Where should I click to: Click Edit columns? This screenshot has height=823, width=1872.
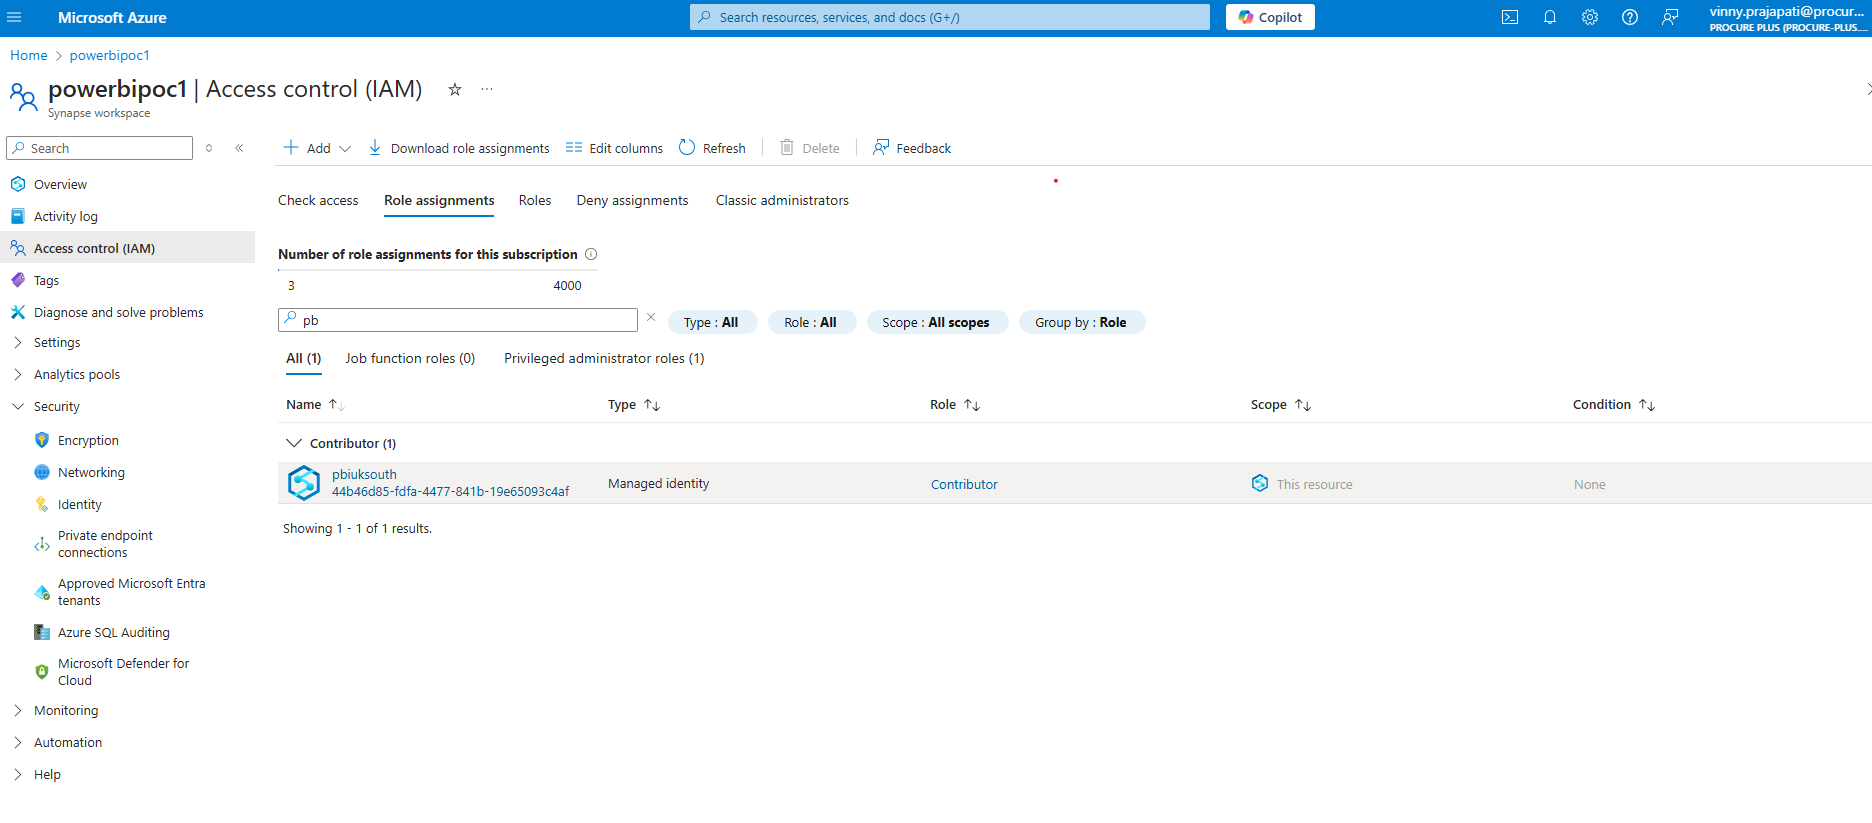coord(614,148)
